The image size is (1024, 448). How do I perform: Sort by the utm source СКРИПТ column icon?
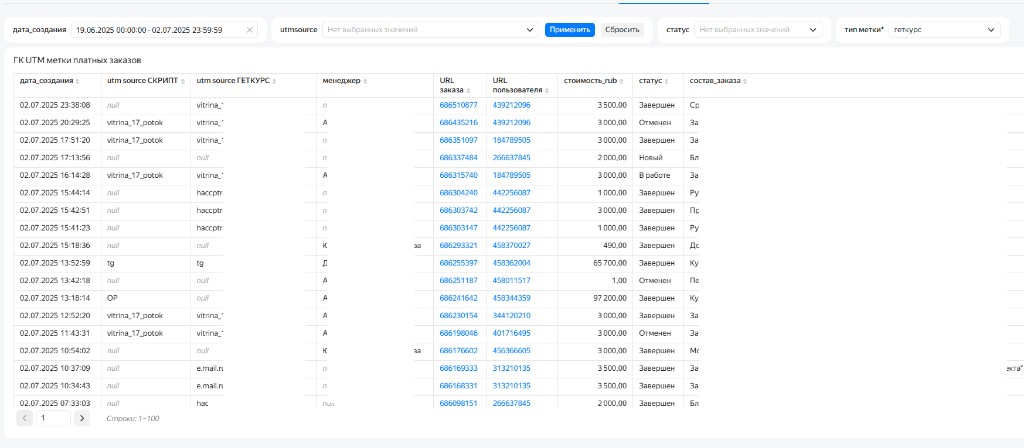(x=182, y=82)
